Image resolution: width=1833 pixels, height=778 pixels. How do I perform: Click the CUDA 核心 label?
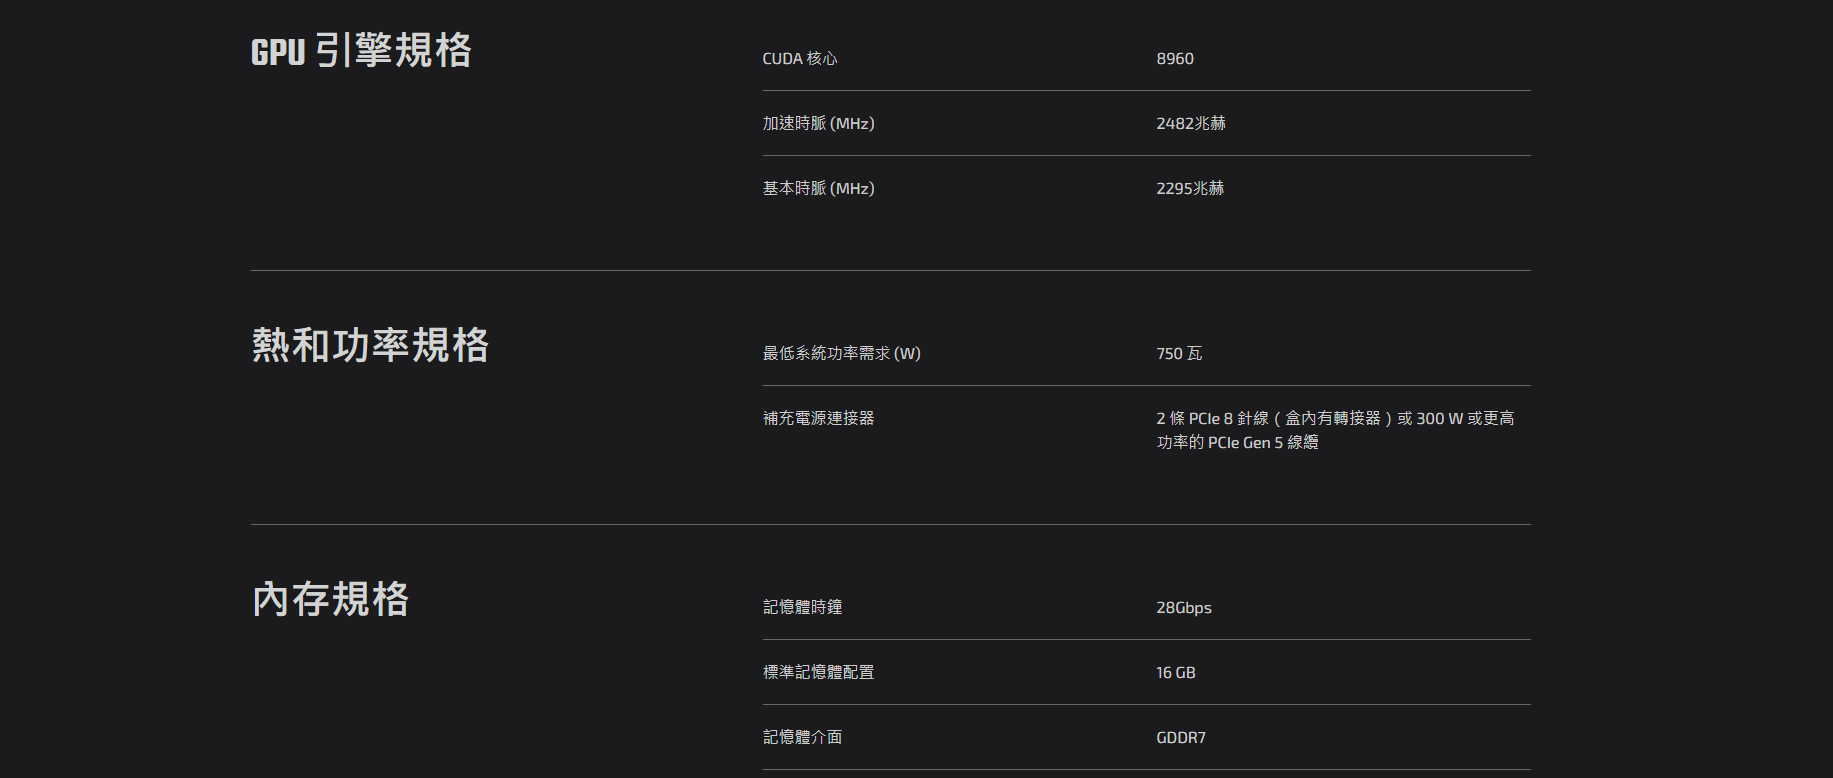coord(800,59)
